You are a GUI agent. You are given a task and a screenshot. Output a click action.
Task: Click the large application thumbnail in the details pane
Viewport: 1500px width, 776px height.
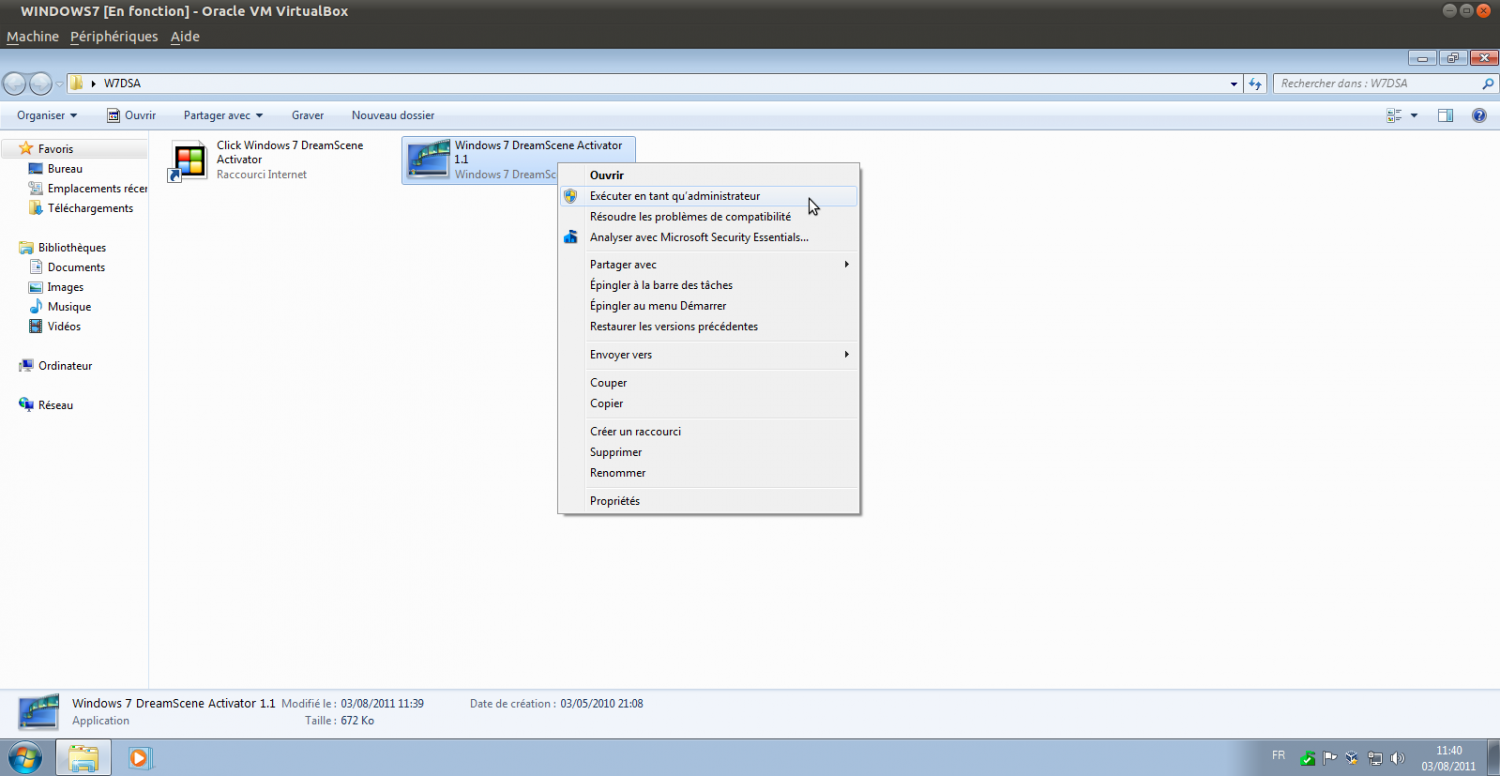click(x=40, y=712)
